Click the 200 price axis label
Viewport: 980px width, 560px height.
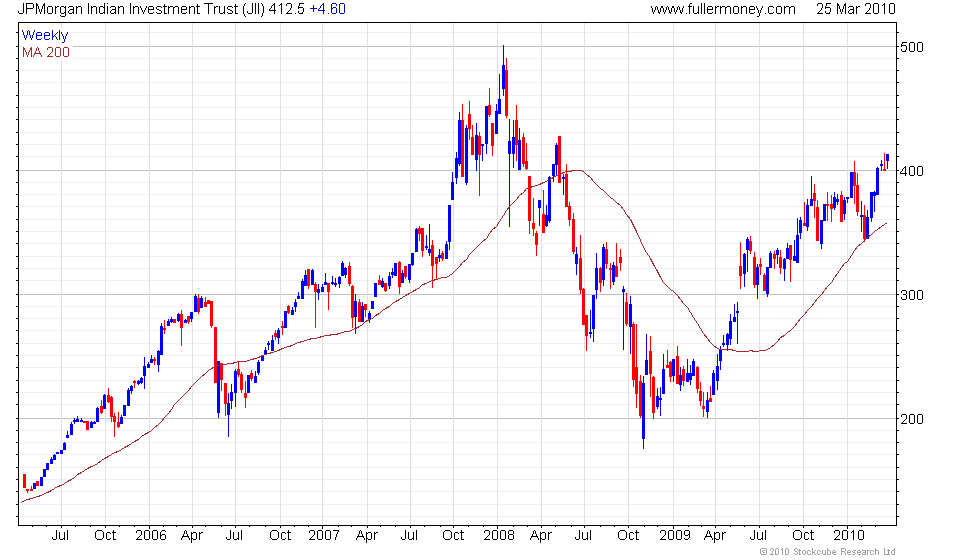coord(912,419)
